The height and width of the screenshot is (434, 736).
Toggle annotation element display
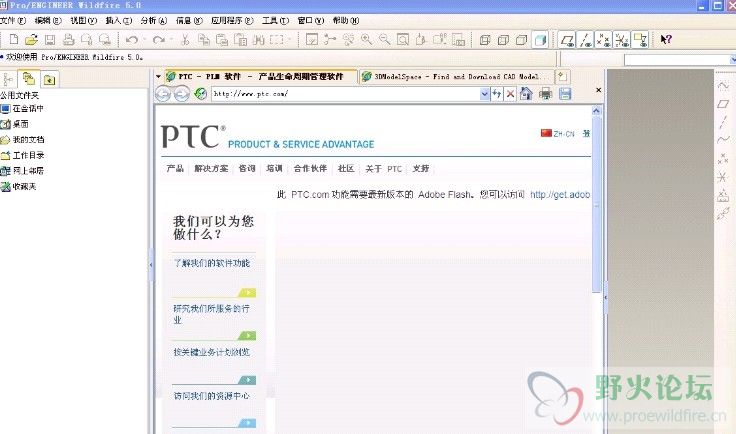640,40
